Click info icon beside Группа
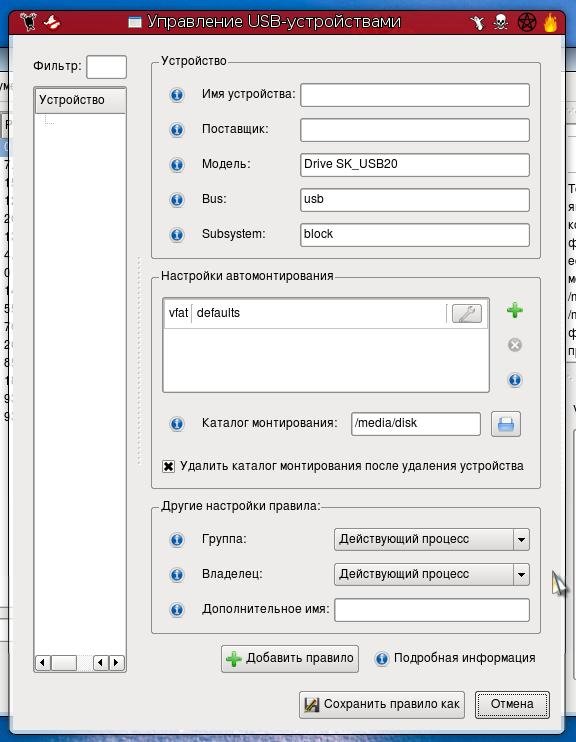The image size is (576, 742). tap(177, 539)
